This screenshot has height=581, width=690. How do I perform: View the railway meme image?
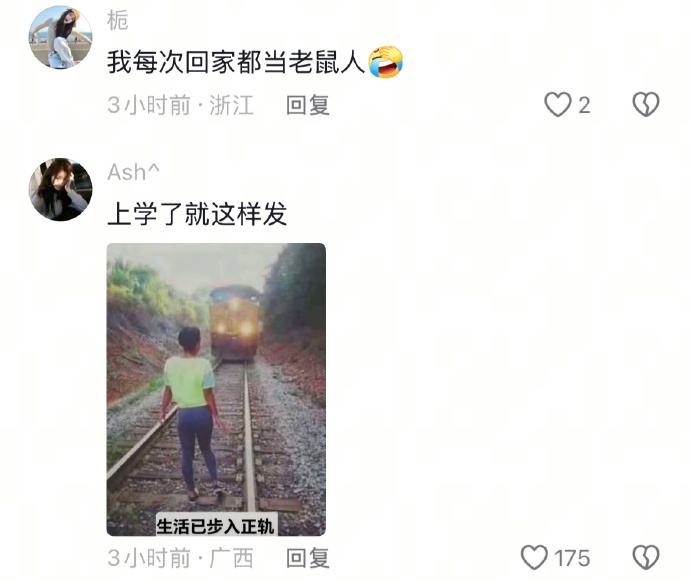pyautogui.click(x=216, y=389)
